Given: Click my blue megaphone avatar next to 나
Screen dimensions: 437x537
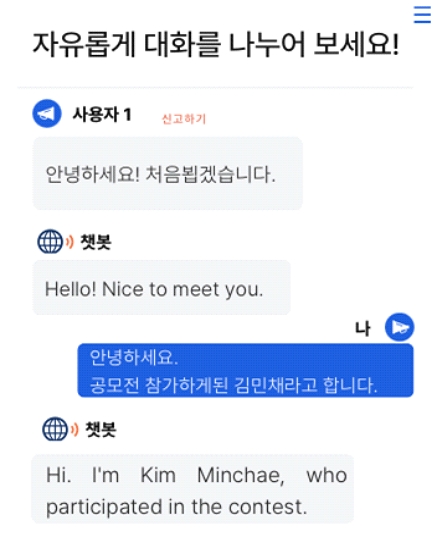Looking at the screenshot, I should [x=399, y=327].
